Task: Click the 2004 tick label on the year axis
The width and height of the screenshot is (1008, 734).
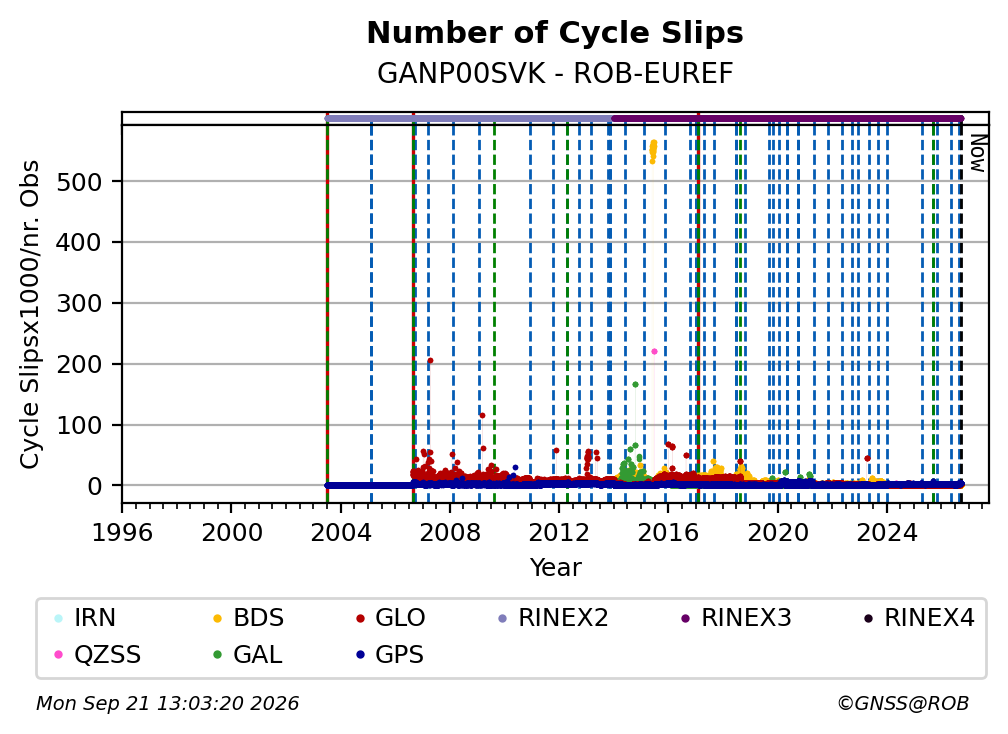Action: coord(340,533)
